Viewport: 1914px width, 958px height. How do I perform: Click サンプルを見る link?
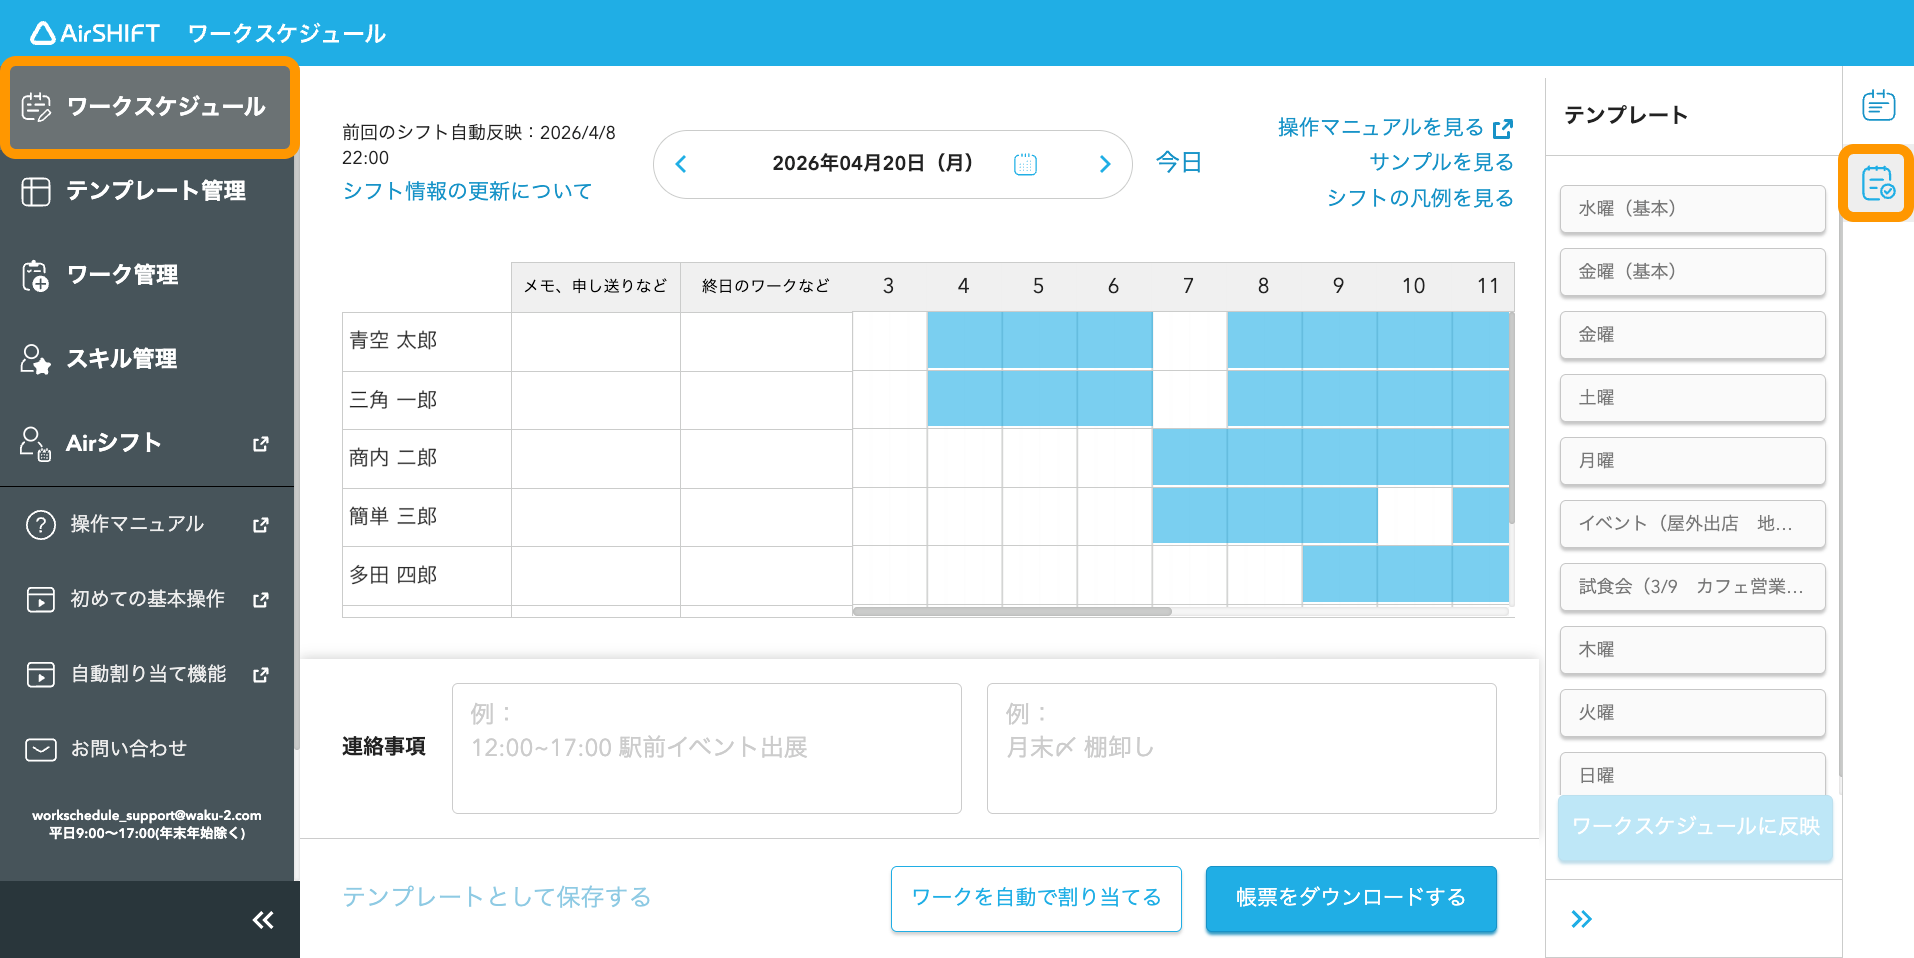coord(1441,162)
